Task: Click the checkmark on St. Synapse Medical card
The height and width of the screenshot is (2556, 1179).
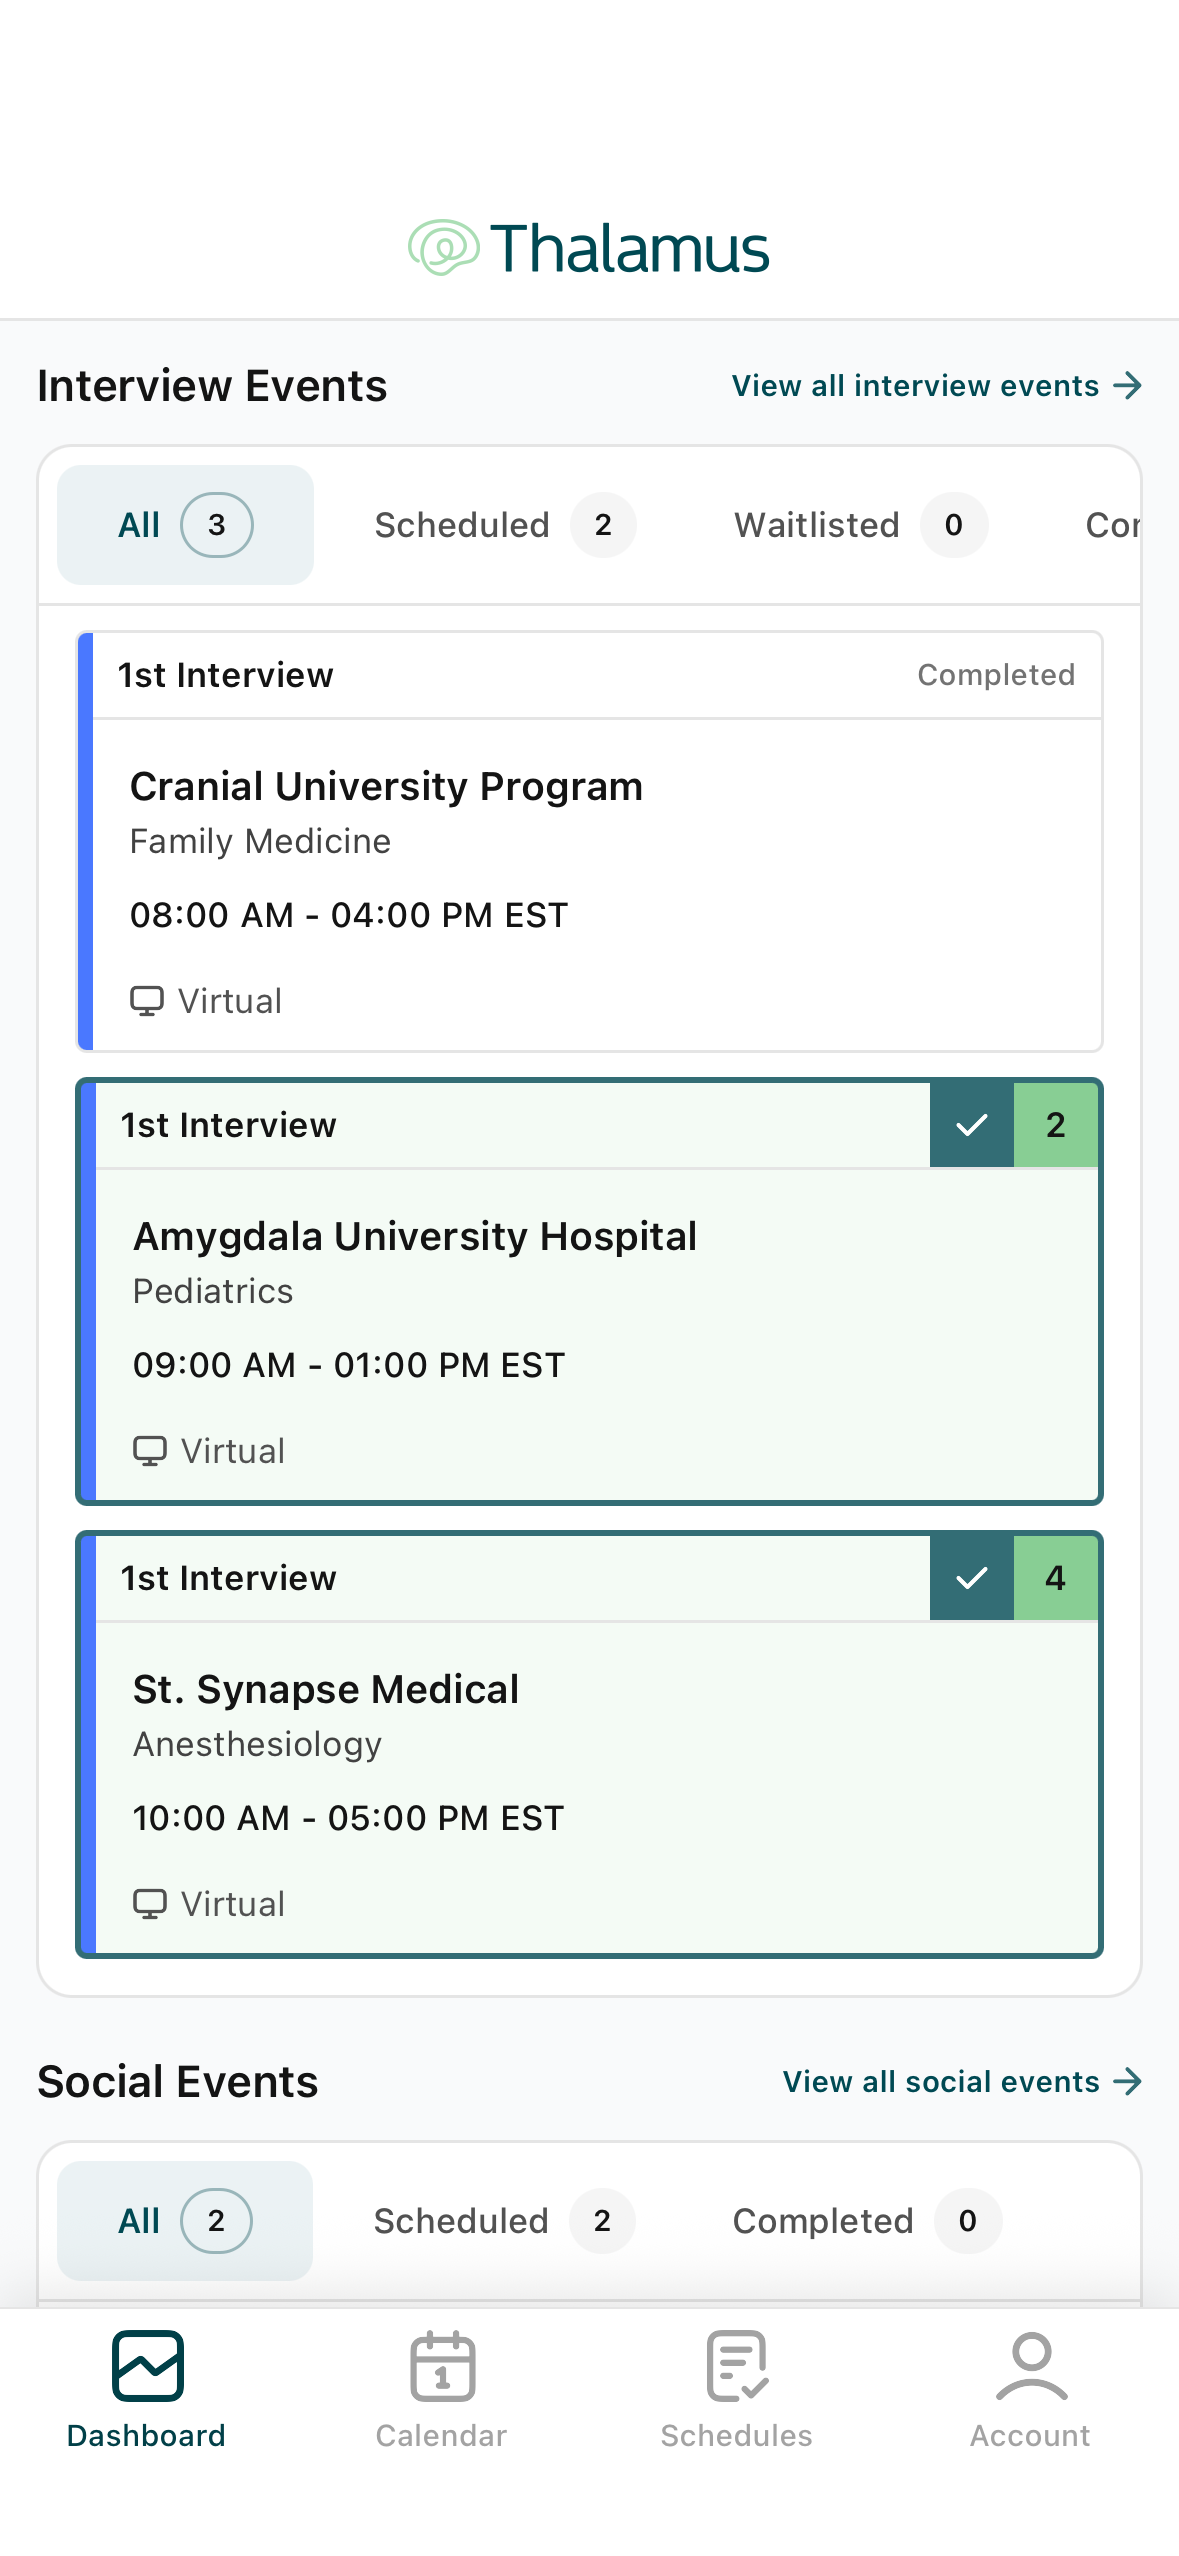Action: point(972,1578)
